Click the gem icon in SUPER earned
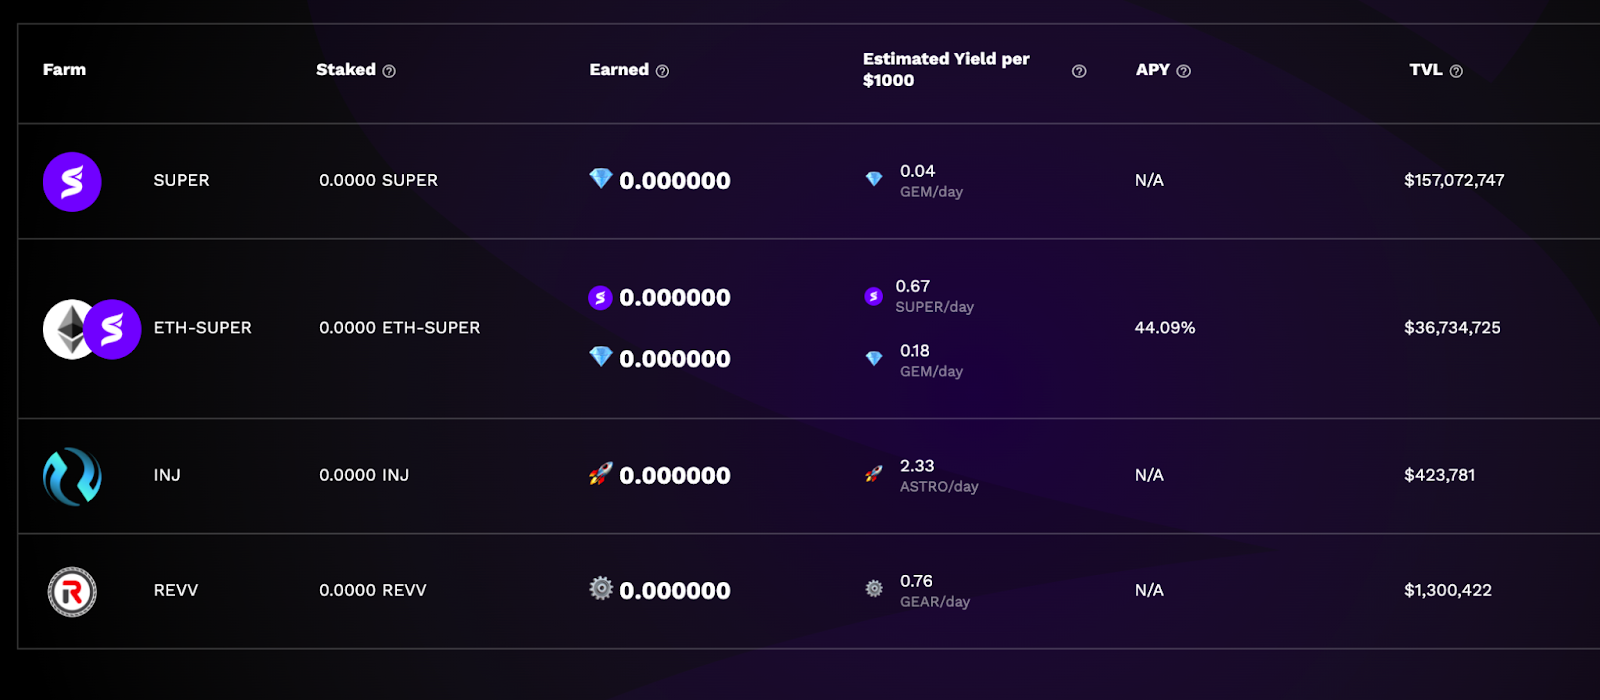This screenshot has height=700, width=1600. 600,179
